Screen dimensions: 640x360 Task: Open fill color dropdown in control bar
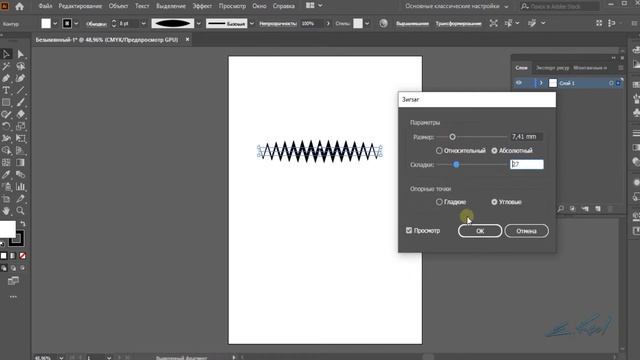pos(55,24)
